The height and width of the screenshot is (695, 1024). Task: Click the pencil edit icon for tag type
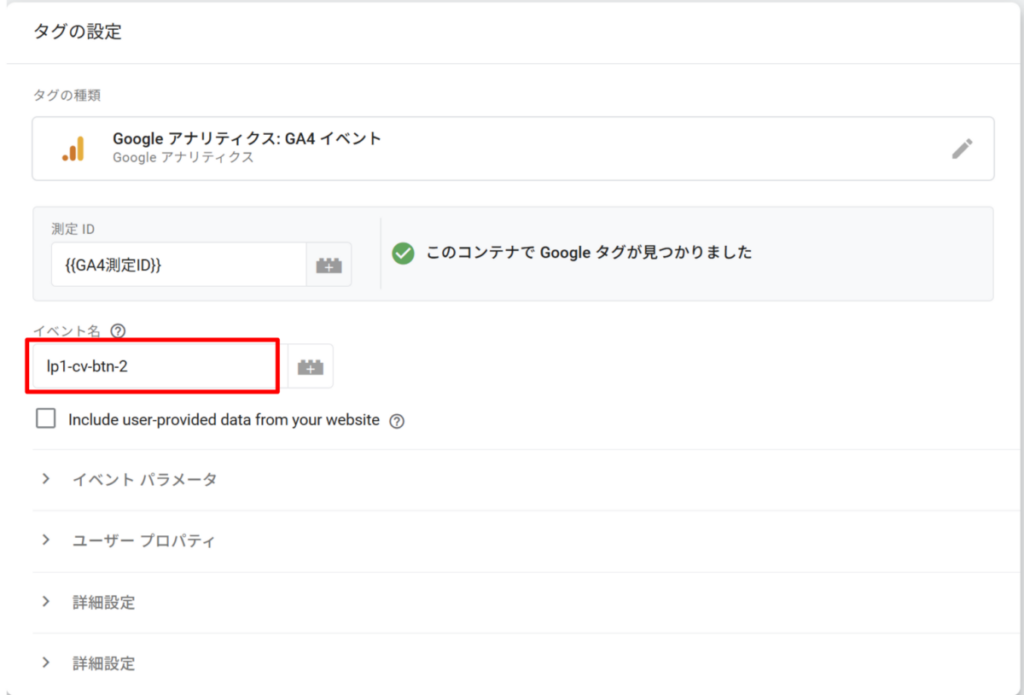[x=961, y=149]
